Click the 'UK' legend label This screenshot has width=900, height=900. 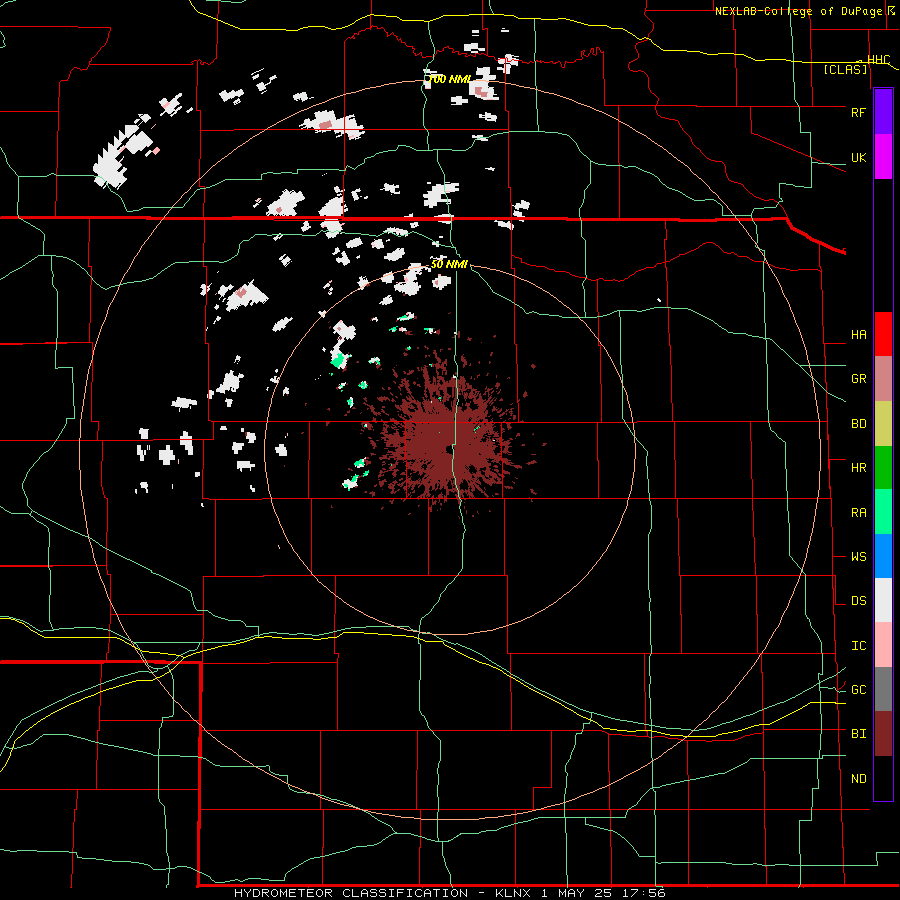tap(859, 158)
